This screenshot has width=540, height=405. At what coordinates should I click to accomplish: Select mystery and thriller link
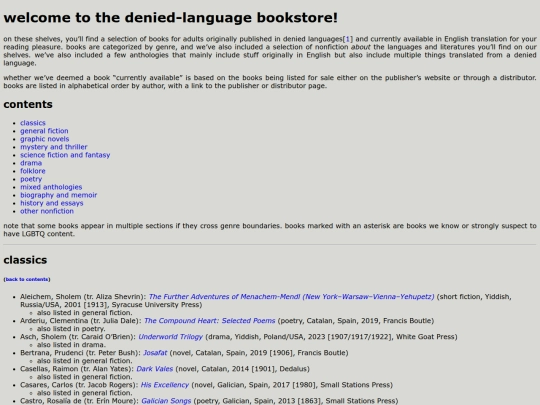point(54,147)
